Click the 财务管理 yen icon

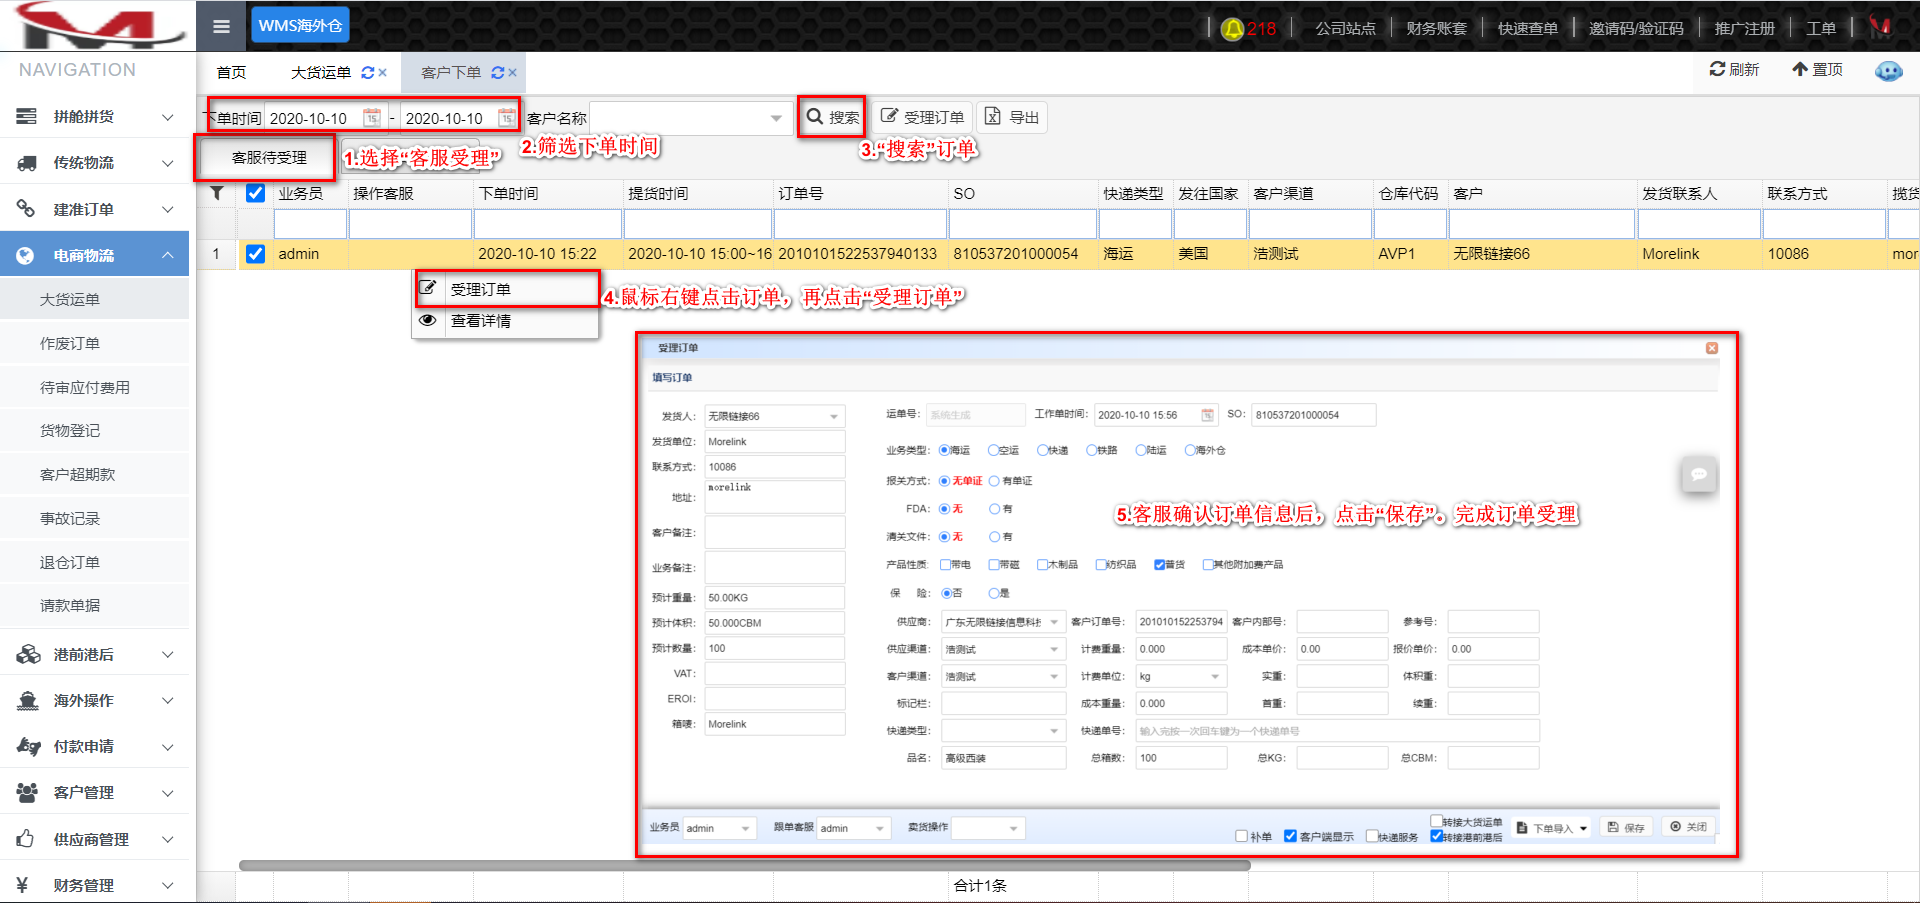[22, 885]
